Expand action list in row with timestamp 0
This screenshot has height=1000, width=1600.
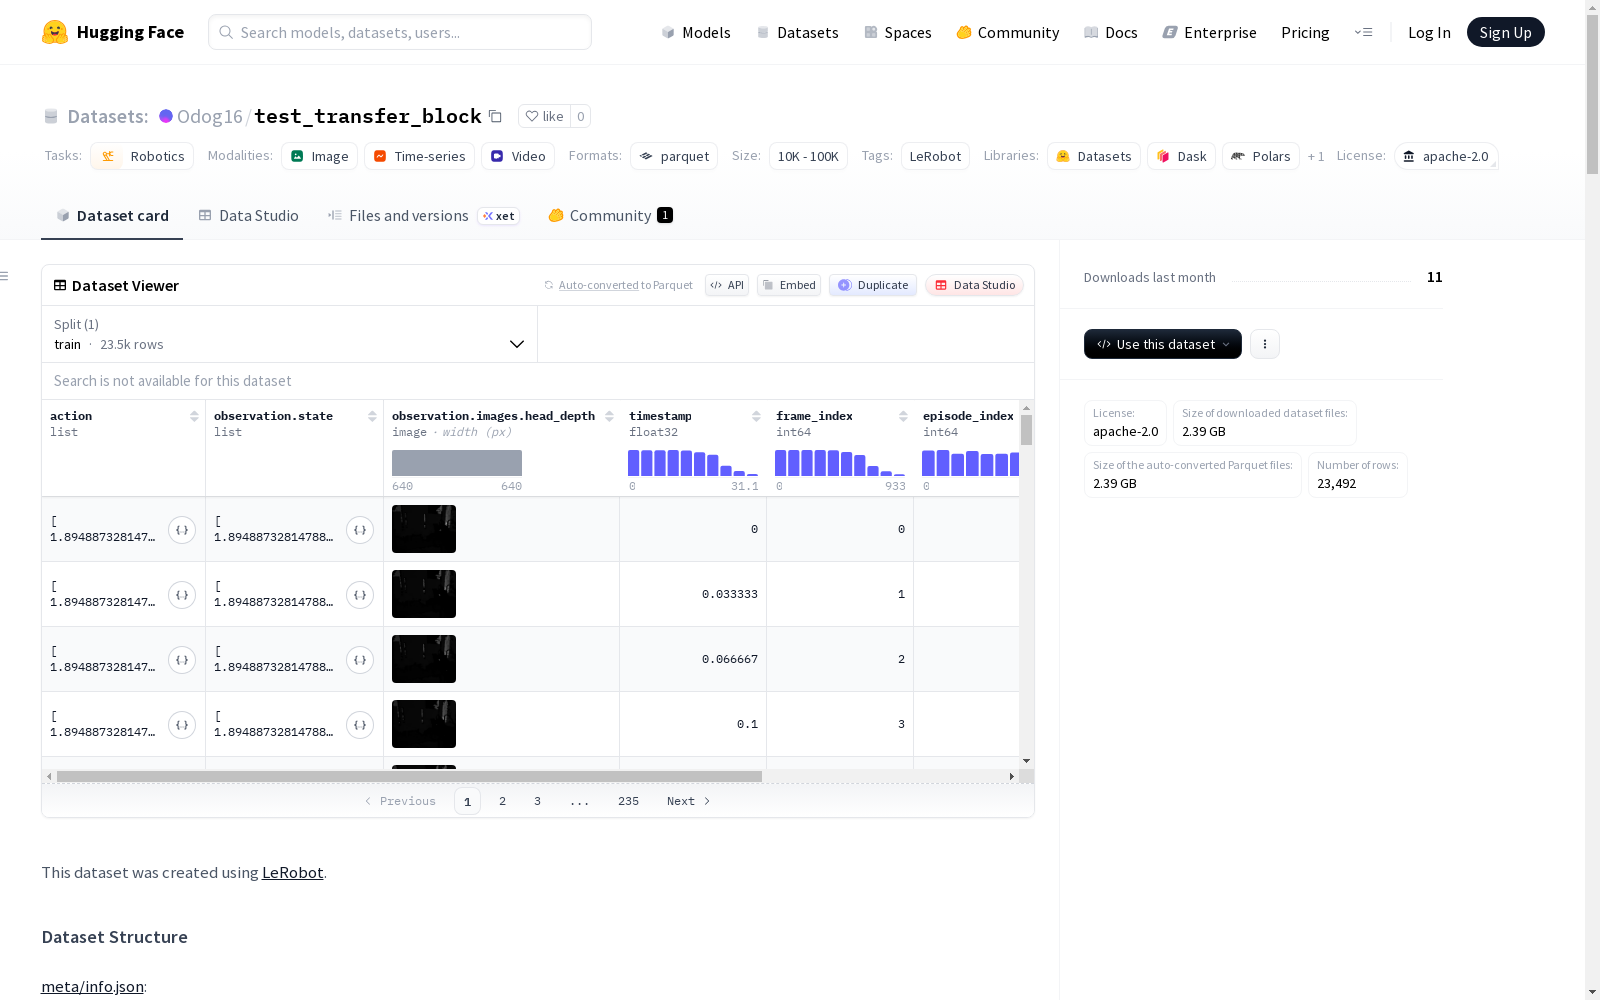pyautogui.click(x=182, y=530)
